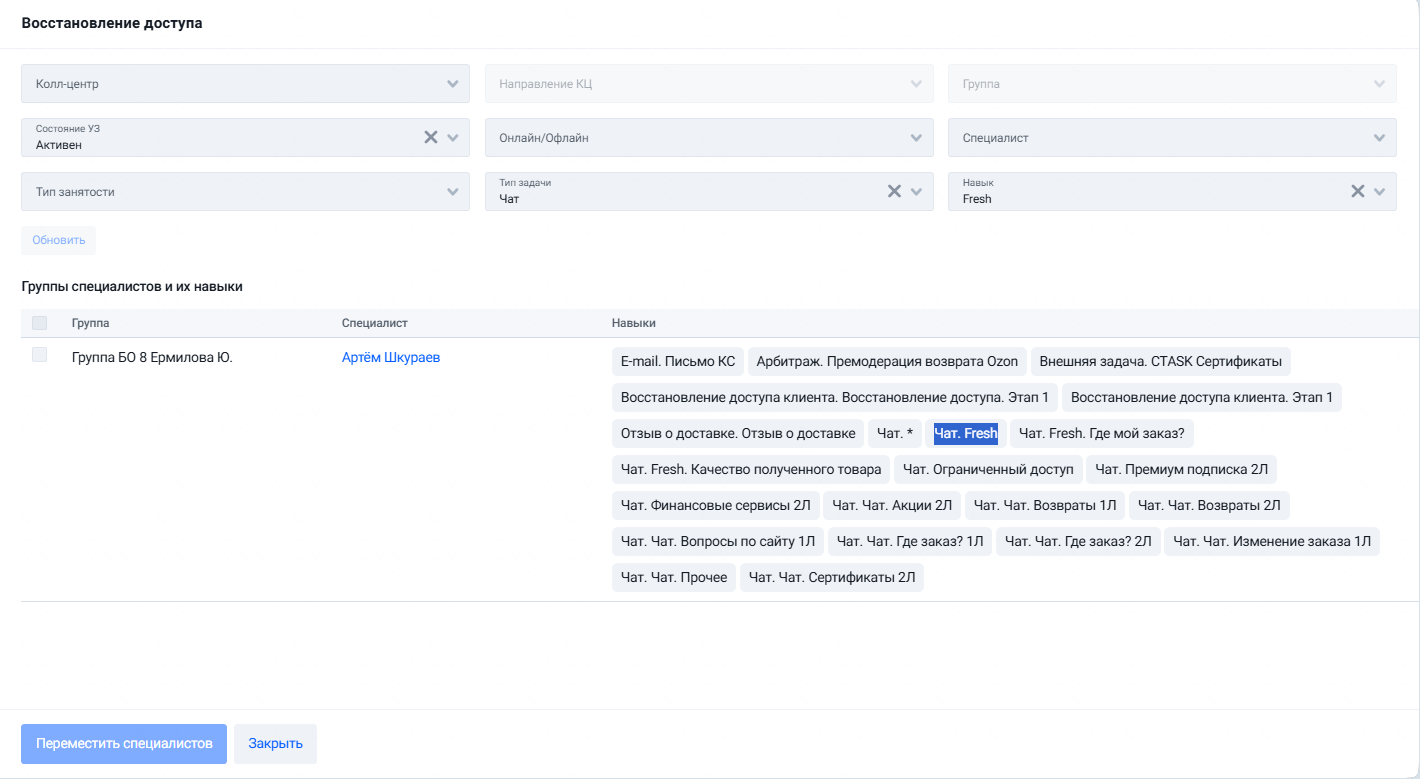Check the Группа БО 8 Ермилова Ю. row

coord(40,355)
